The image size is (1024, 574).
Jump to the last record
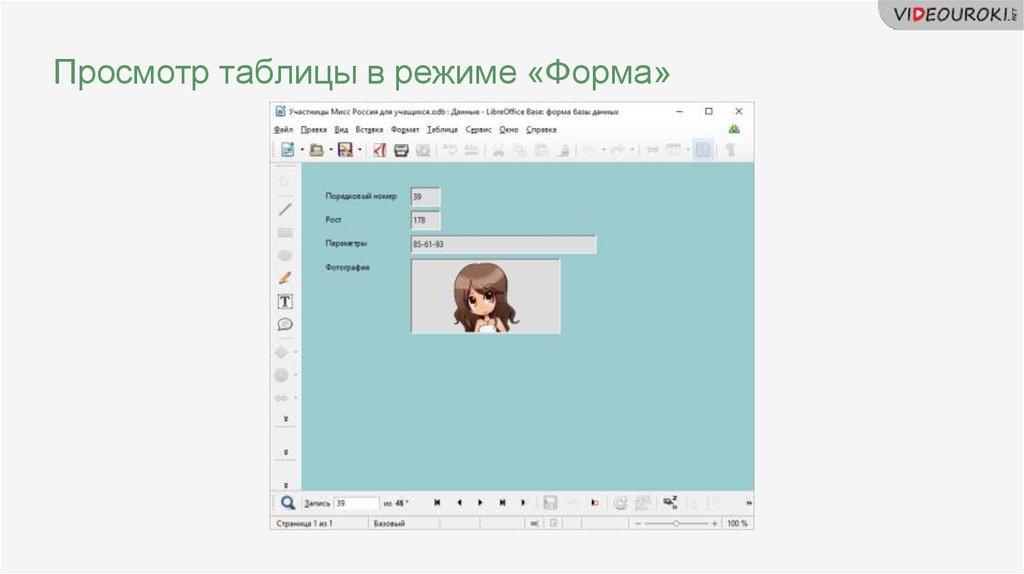502,503
